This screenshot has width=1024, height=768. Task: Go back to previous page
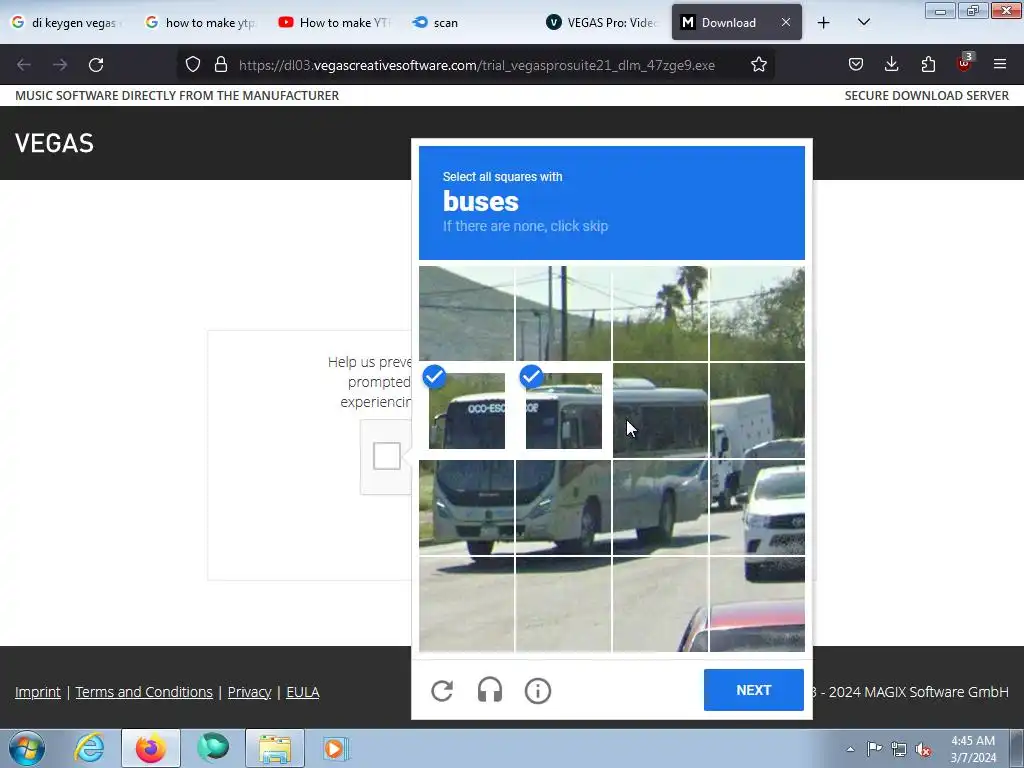pos(24,65)
